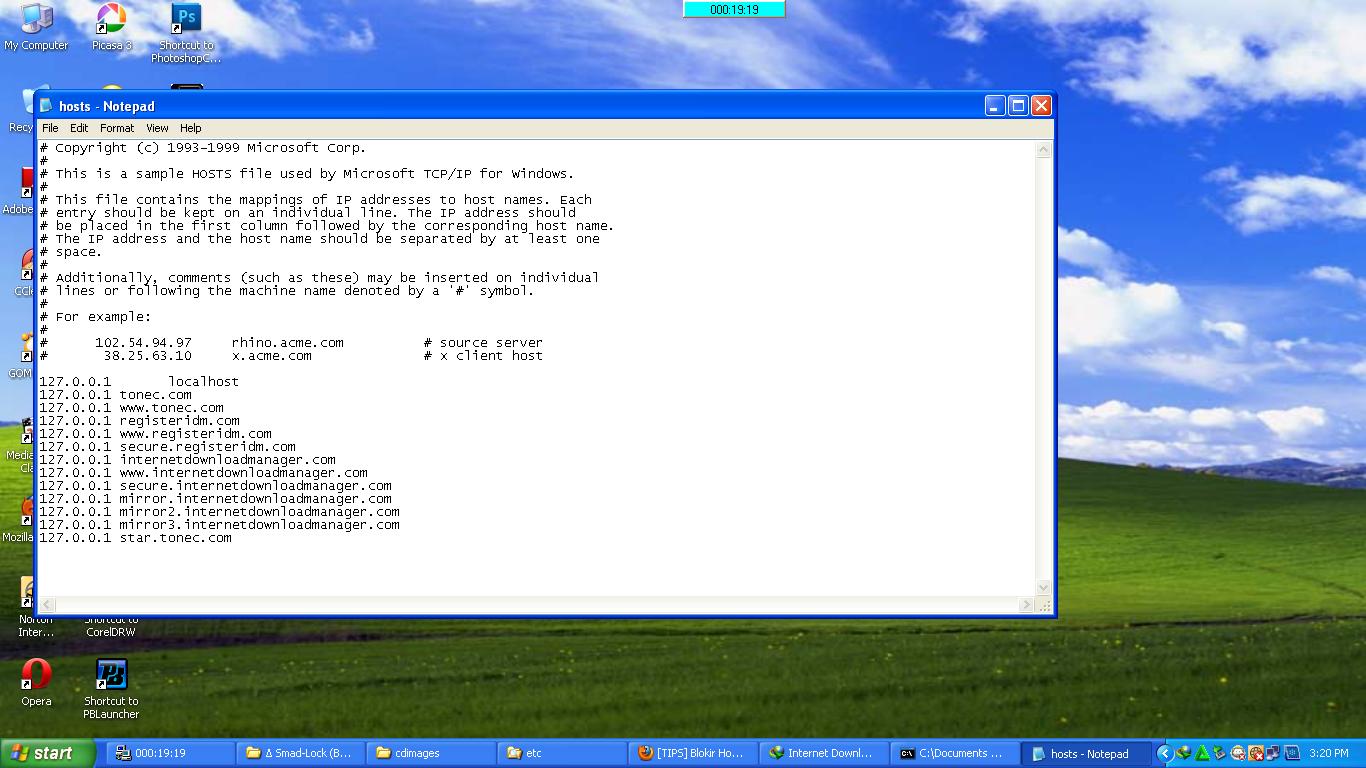The height and width of the screenshot is (768, 1366).
Task: Switch to the C:\Documents command prompt window
Action: [953, 753]
